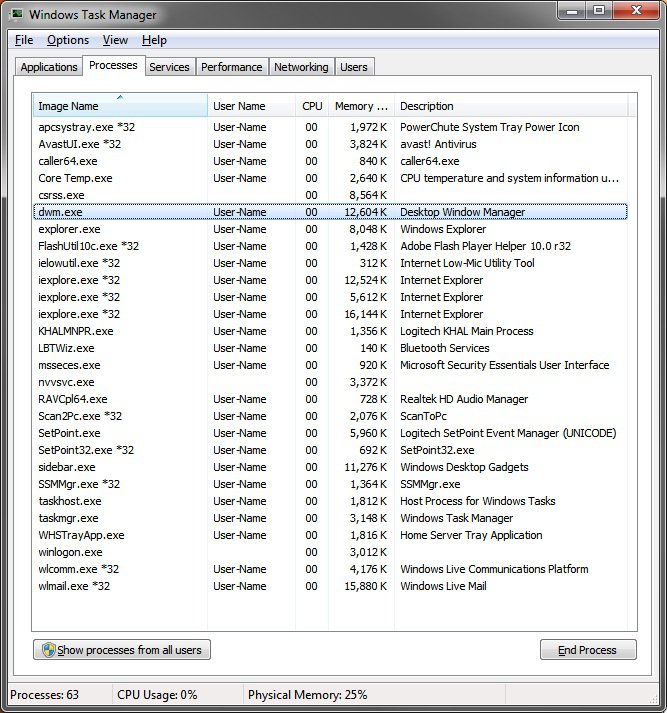Select the KHALMNPR.exe process
667x713 pixels.
click(x=330, y=331)
